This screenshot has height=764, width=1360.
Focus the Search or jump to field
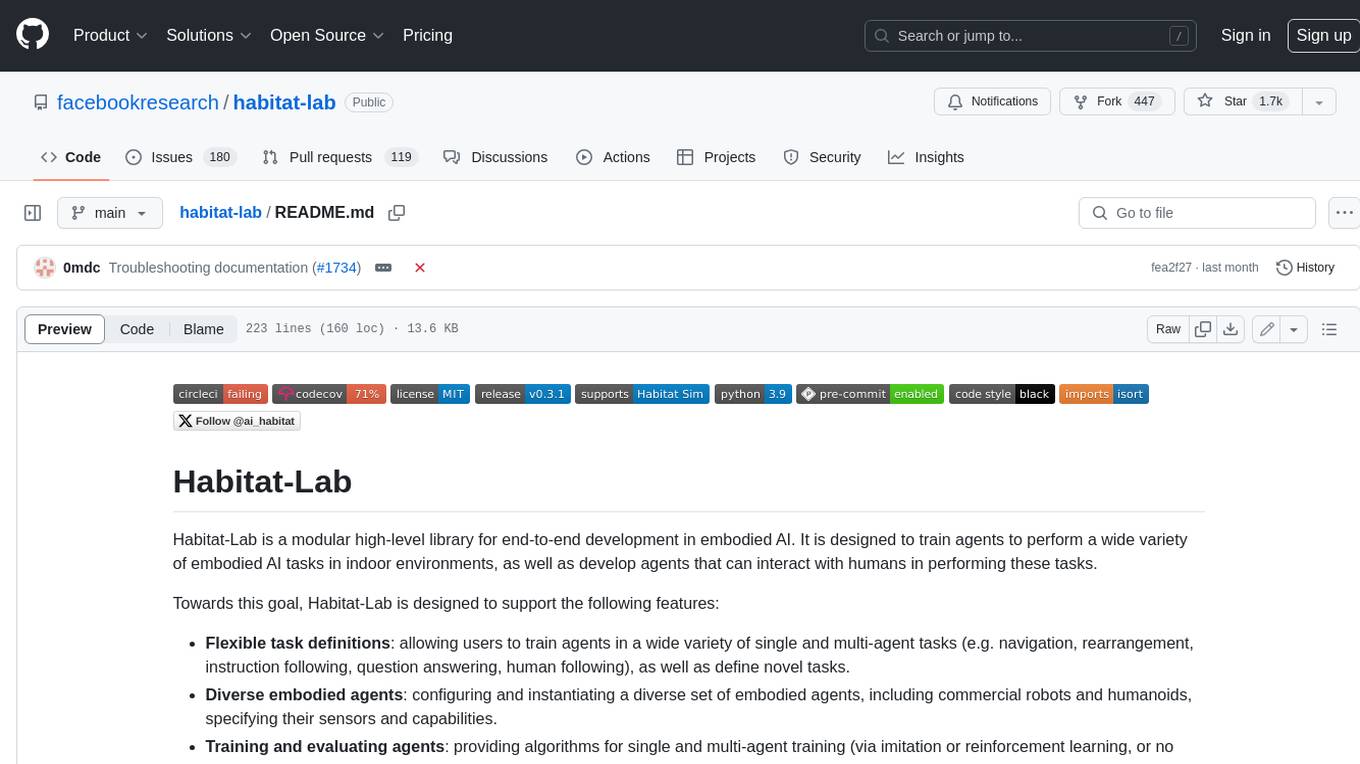pos(1031,36)
